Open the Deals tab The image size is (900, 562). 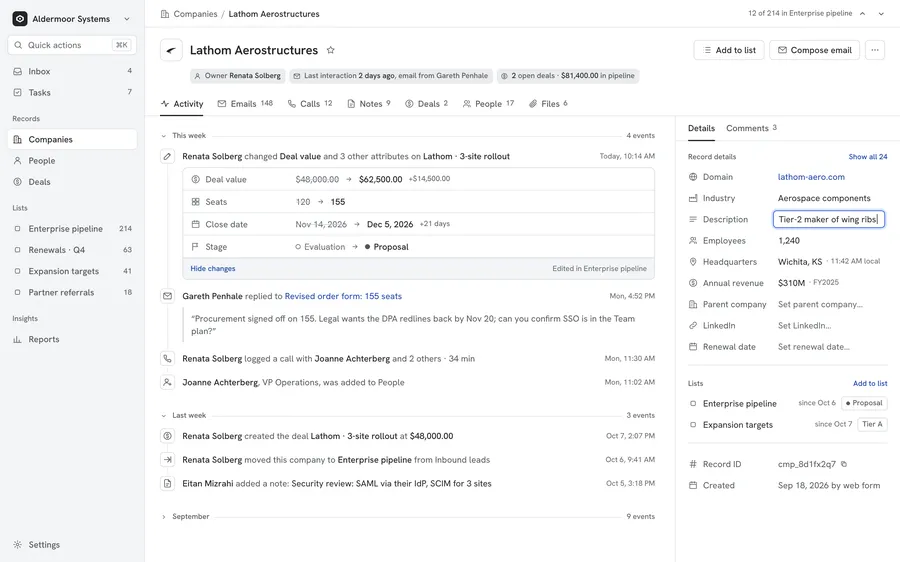pyautogui.click(x=426, y=104)
